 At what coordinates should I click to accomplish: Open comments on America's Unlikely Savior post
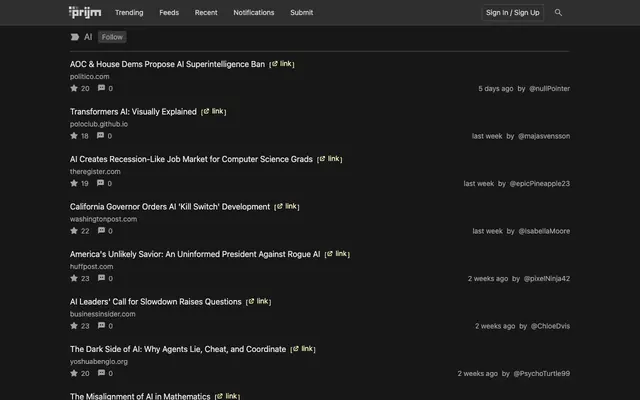(101, 278)
